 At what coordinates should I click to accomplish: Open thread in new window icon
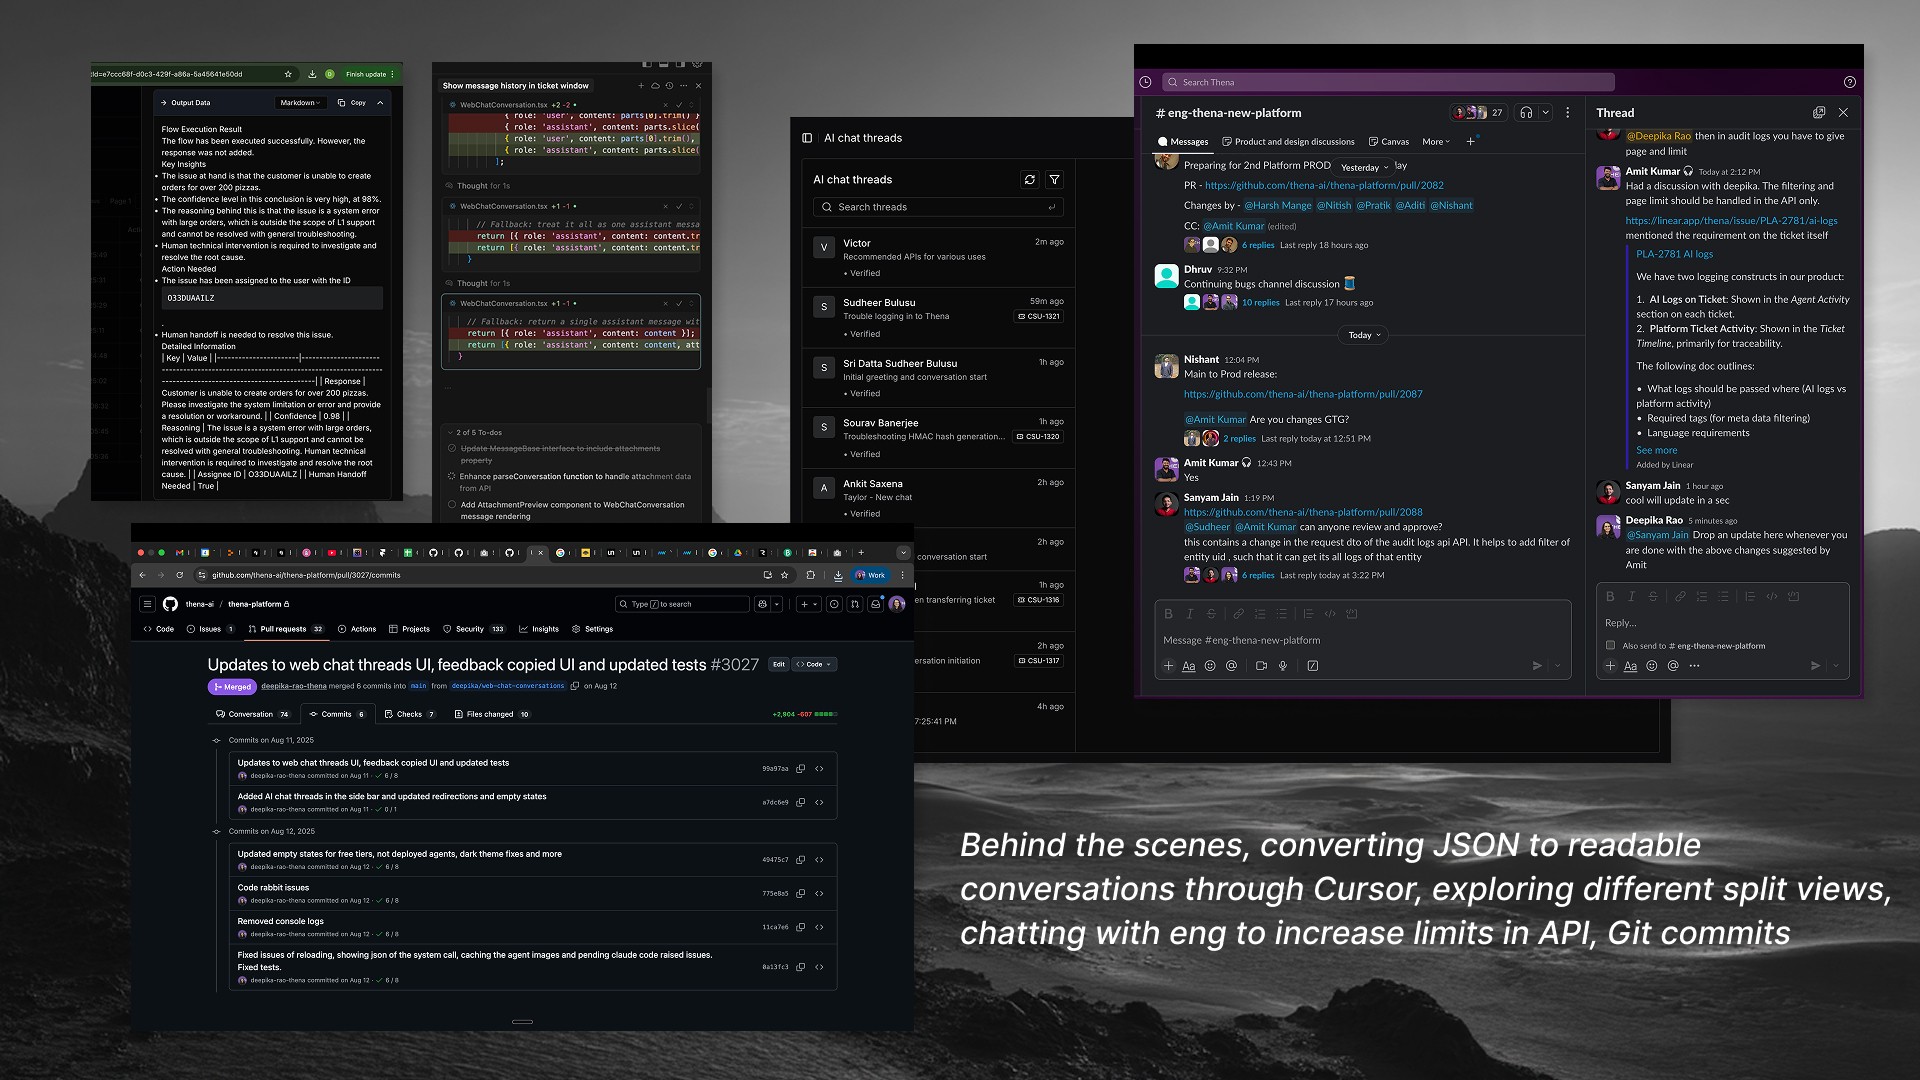pos(1819,113)
